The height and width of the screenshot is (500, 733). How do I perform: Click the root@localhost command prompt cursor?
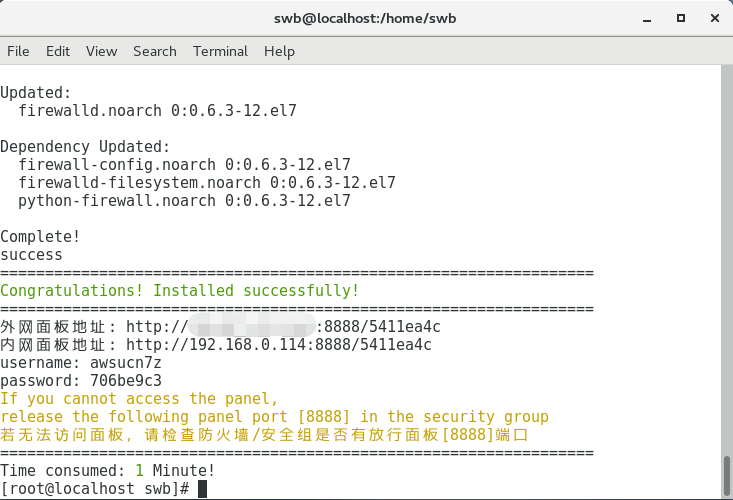click(x=202, y=489)
